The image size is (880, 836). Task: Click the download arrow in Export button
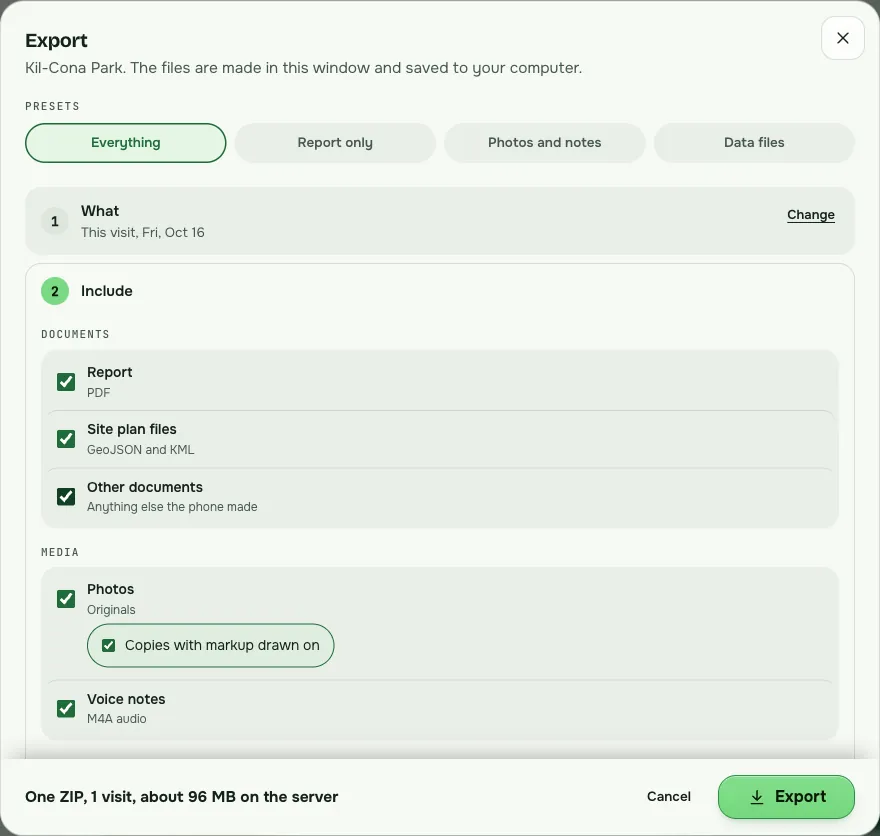coord(757,797)
